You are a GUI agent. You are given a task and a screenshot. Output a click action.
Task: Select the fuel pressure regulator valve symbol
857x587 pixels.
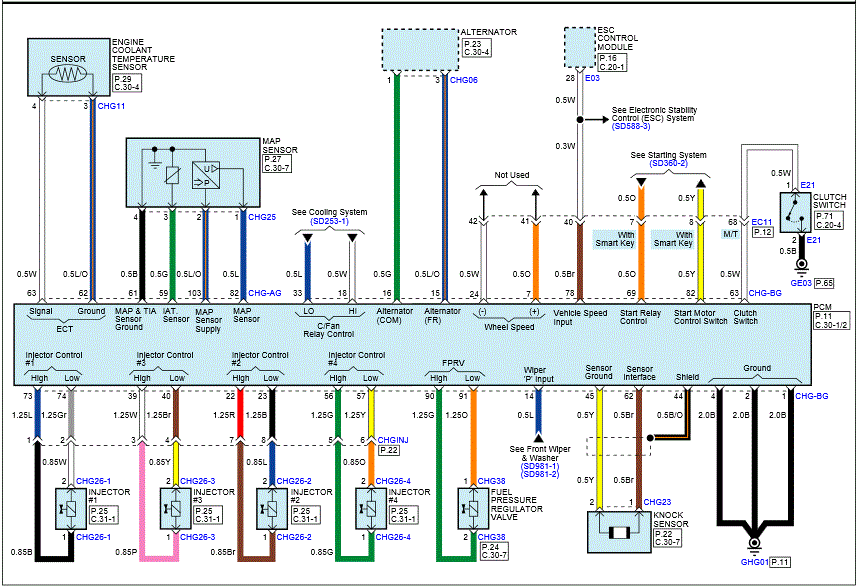point(468,507)
